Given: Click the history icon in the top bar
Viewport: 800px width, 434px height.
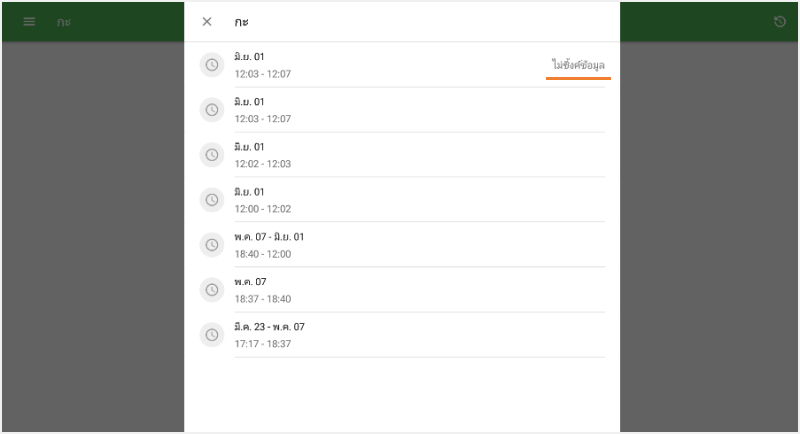Looking at the screenshot, I should (780, 21).
